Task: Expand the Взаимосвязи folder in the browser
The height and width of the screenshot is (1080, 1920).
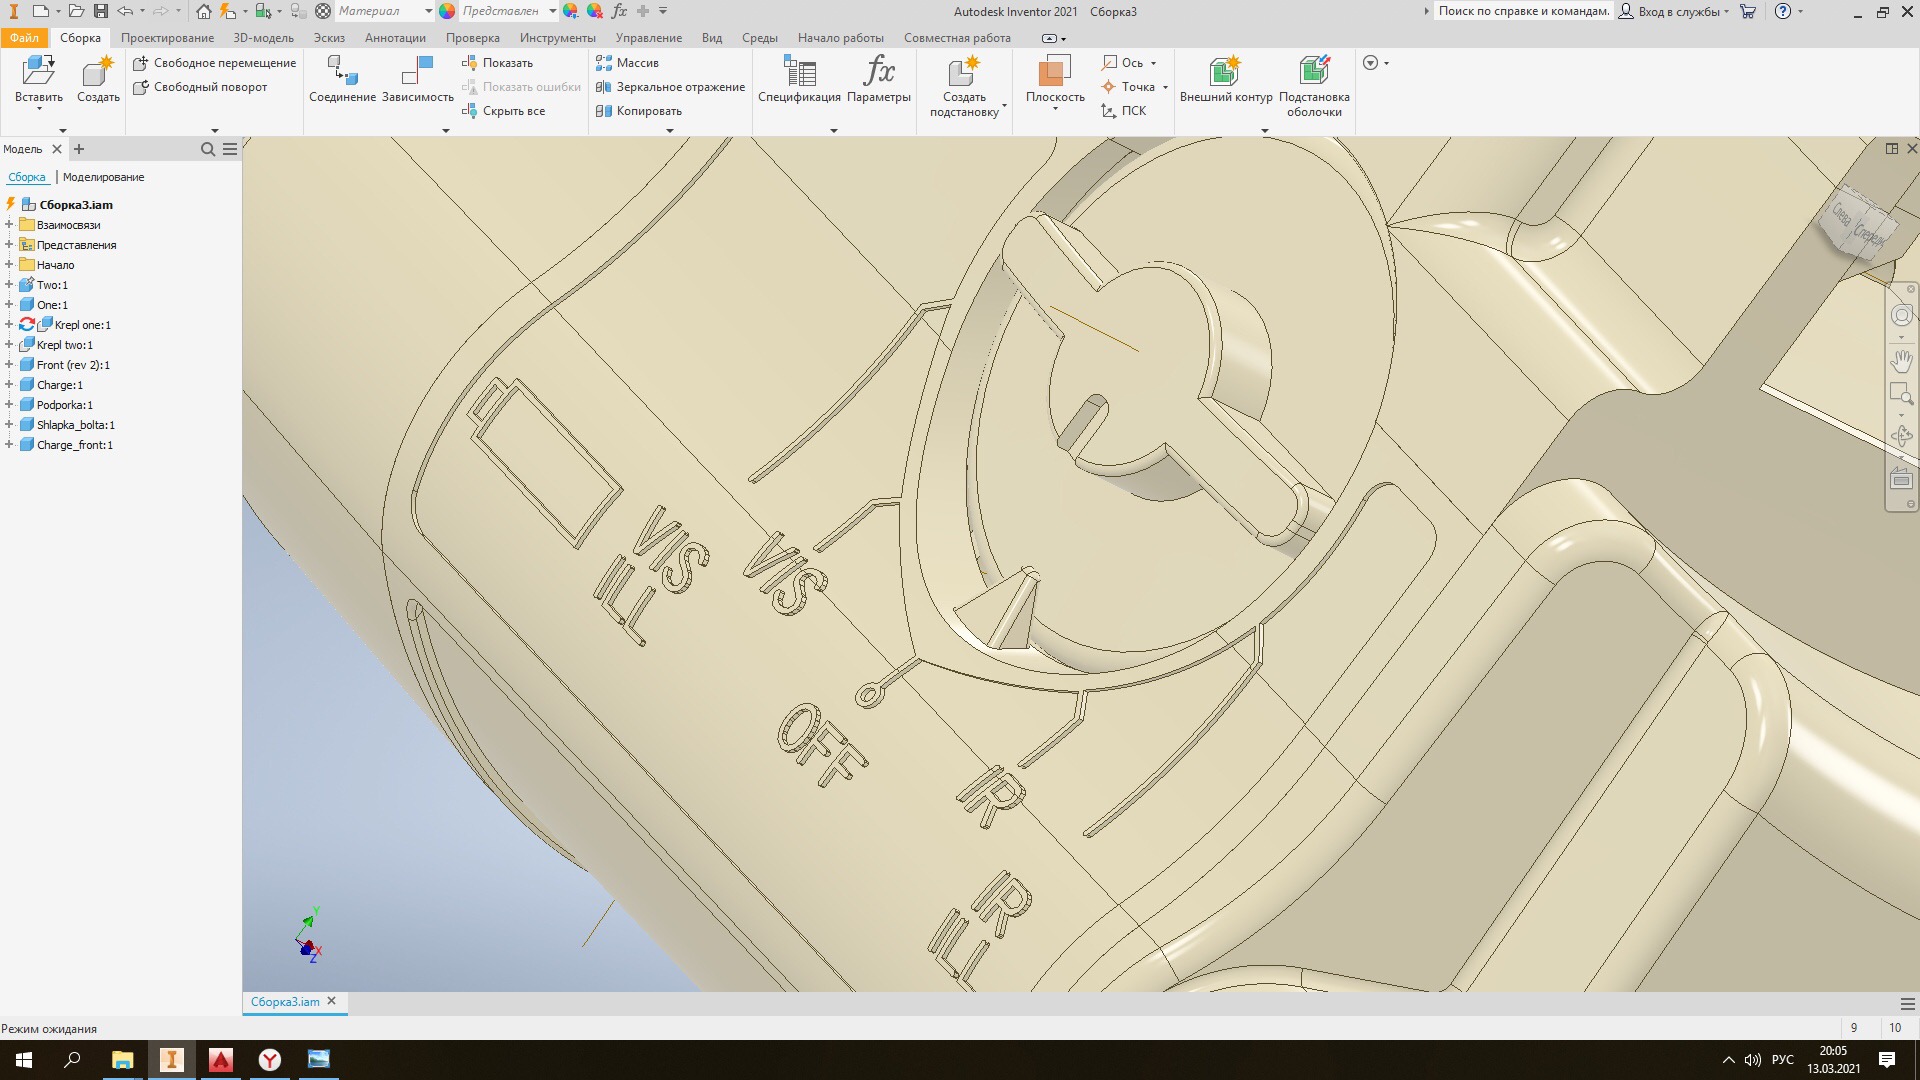Action: click(x=9, y=225)
